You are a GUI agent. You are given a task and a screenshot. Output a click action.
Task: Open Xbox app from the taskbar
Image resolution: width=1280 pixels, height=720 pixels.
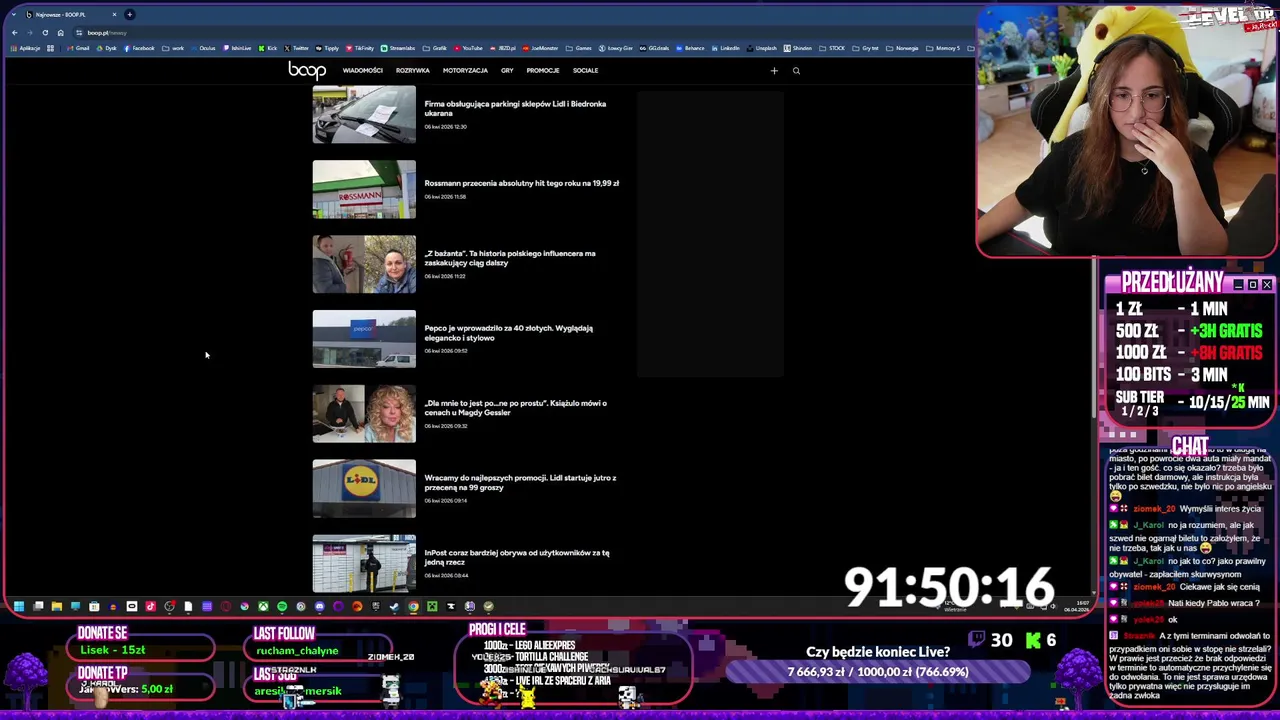point(263,606)
